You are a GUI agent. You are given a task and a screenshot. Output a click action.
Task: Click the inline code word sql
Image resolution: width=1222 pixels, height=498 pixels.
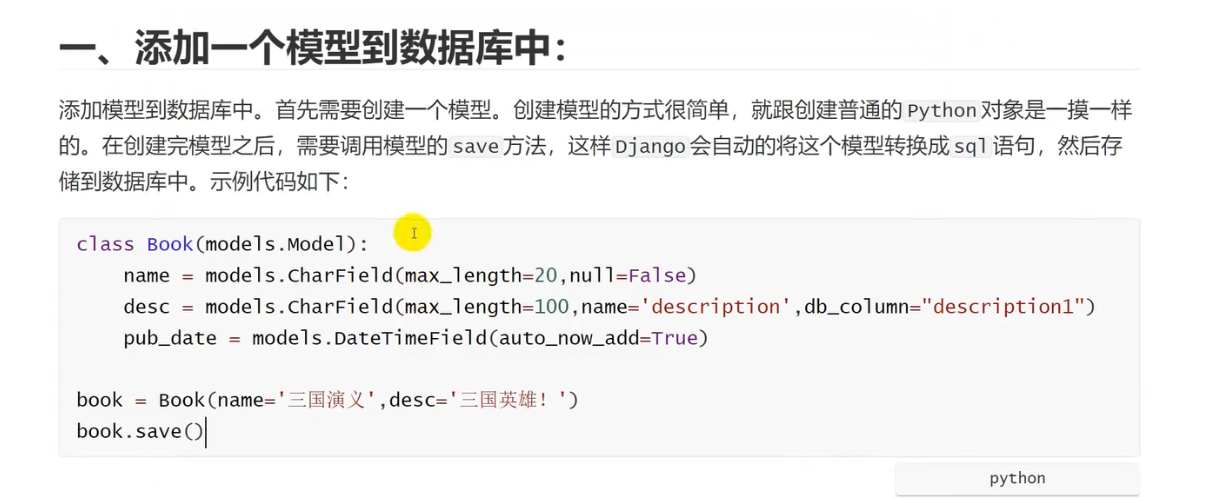coord(970,147)
